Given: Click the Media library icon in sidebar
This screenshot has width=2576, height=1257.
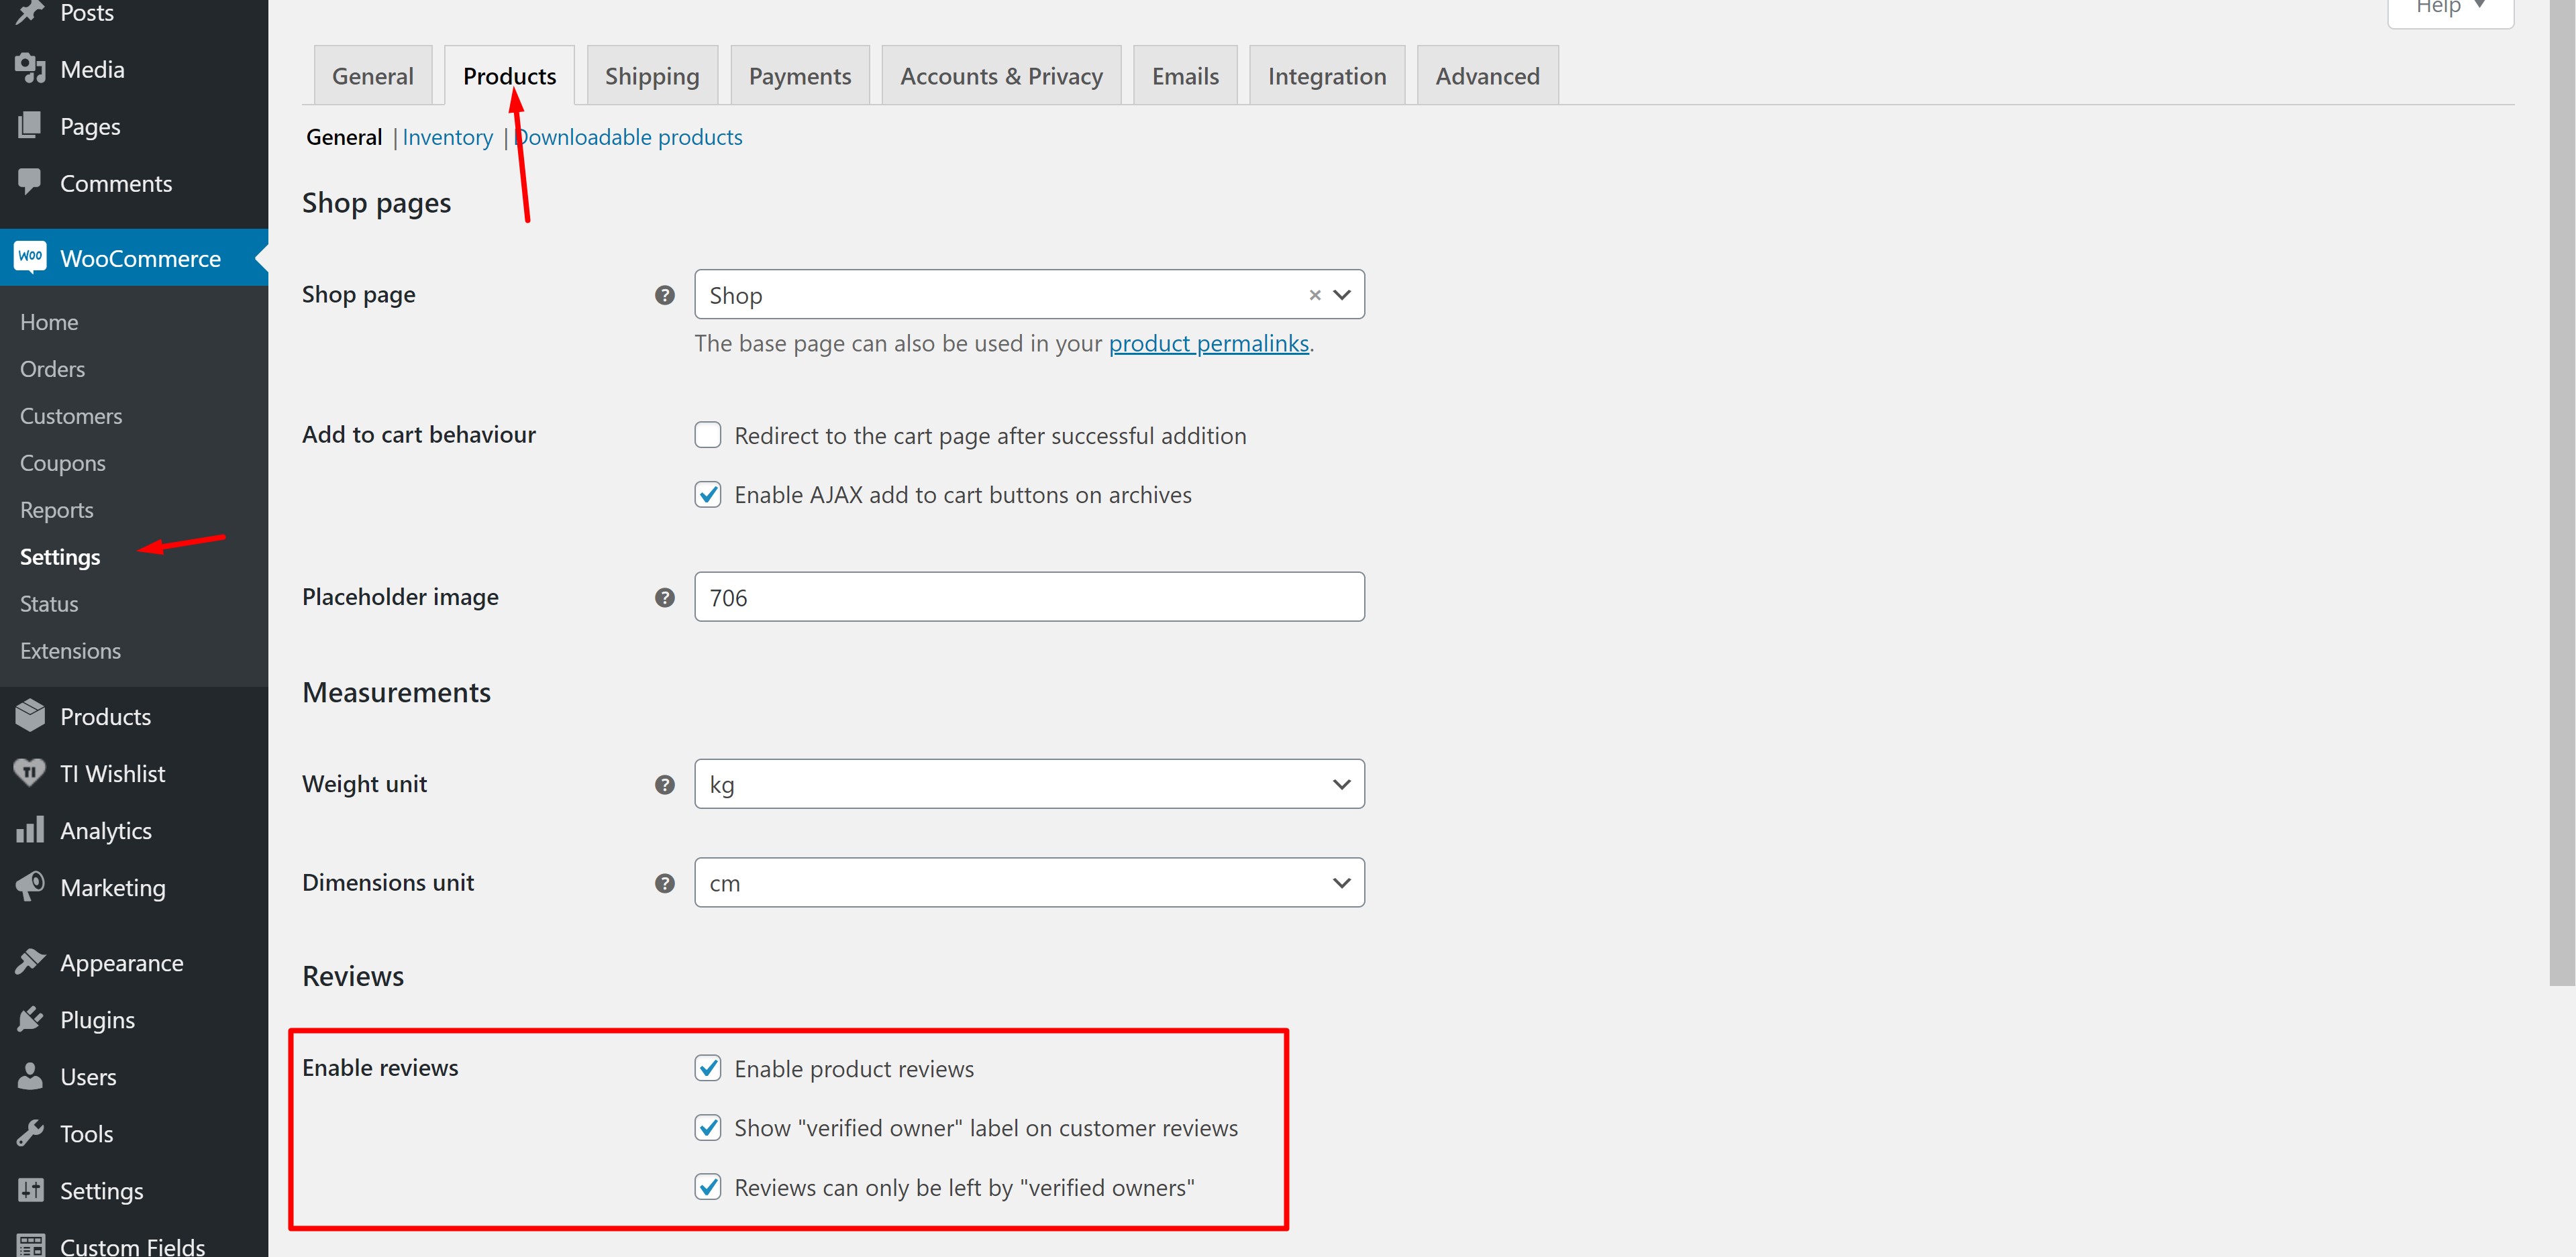Looking at the screenshot, I should coord(30,69).
